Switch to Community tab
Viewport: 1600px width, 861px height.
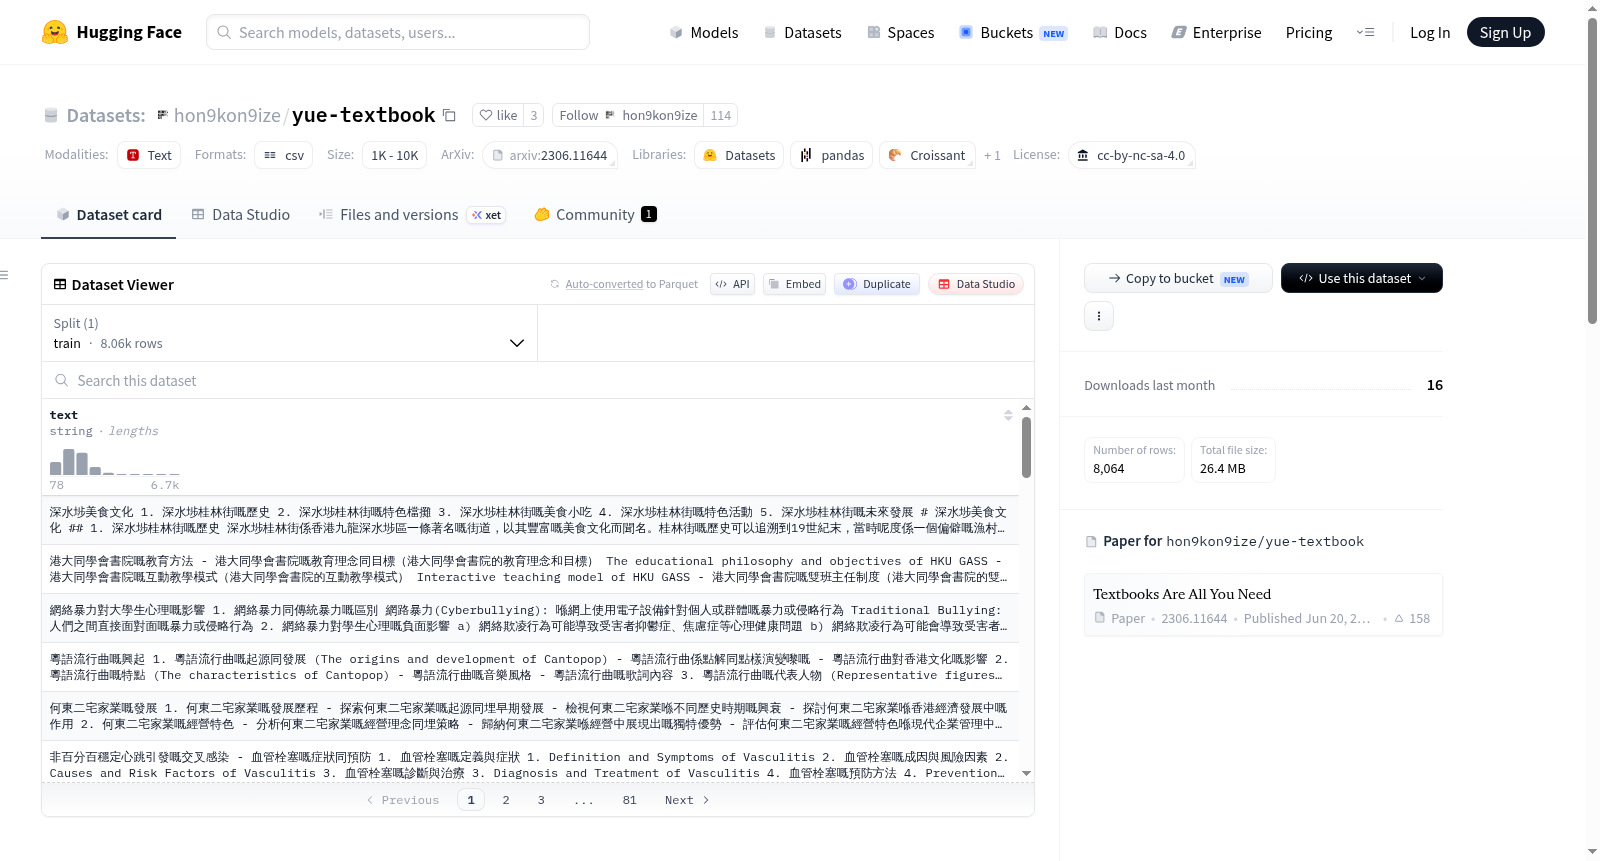[595, 214]
